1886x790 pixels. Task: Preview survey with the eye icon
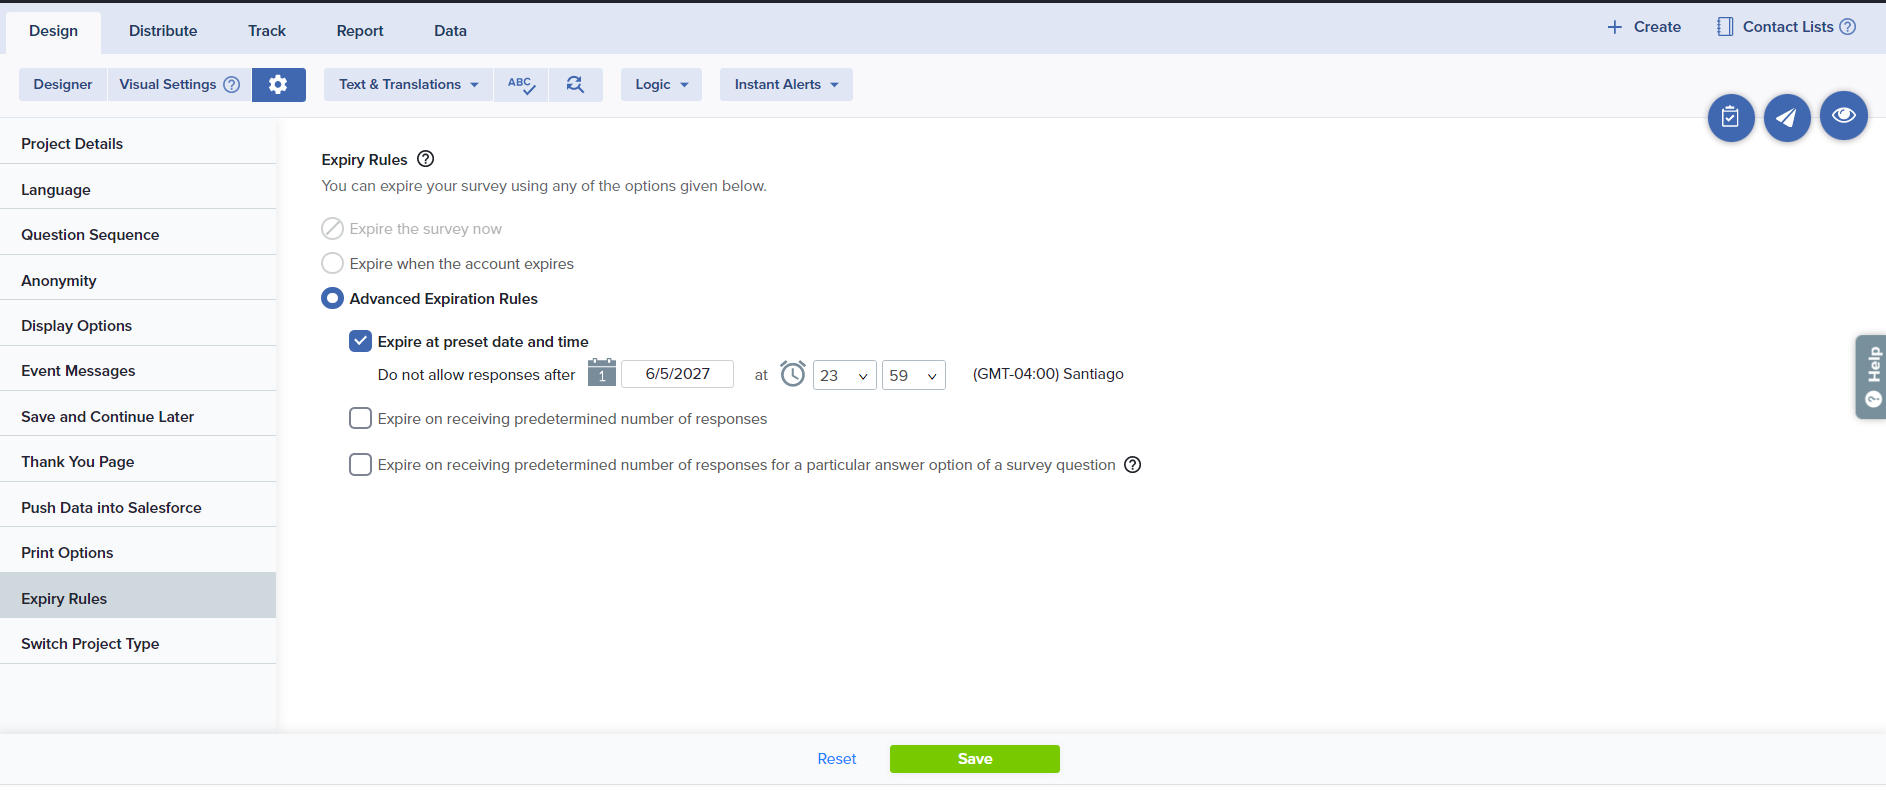click(1843, 116)
